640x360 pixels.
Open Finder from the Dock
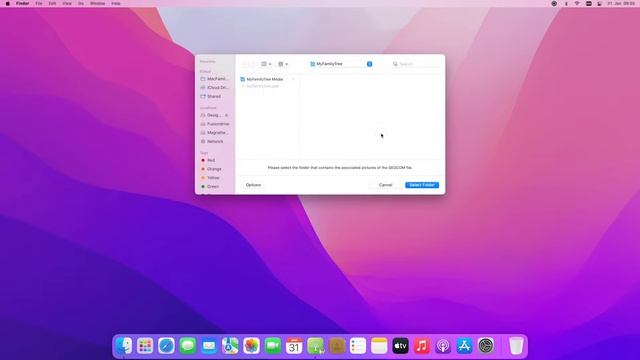124,346
